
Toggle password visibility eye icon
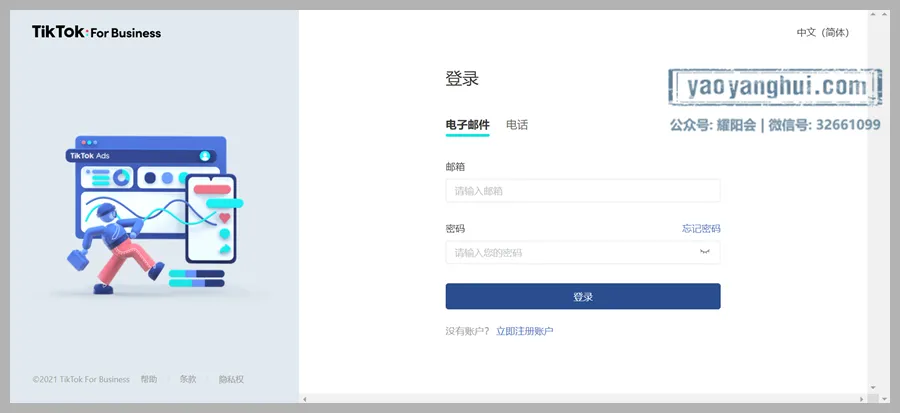[705, 252]
